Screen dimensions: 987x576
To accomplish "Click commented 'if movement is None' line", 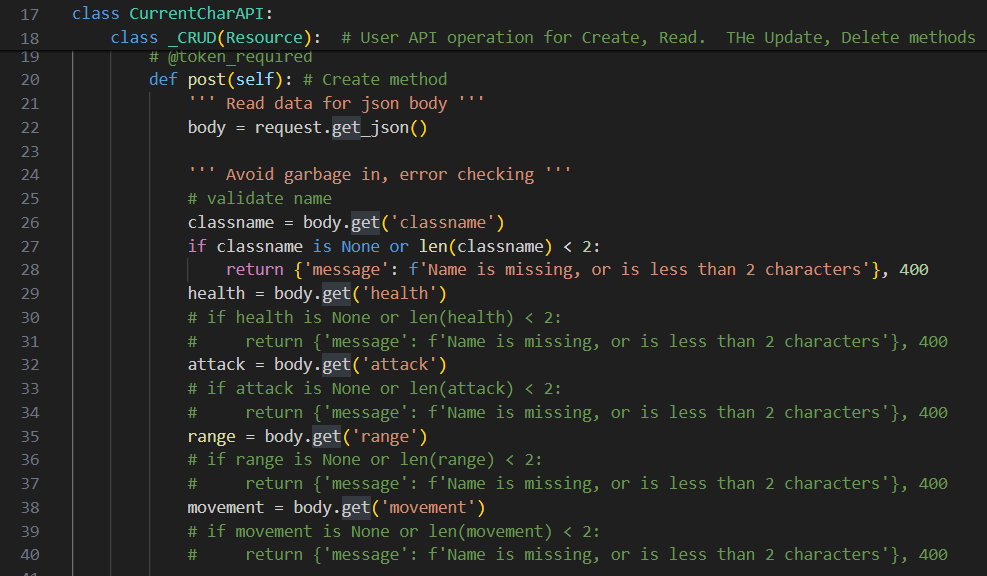I will (x=394, y=532).
